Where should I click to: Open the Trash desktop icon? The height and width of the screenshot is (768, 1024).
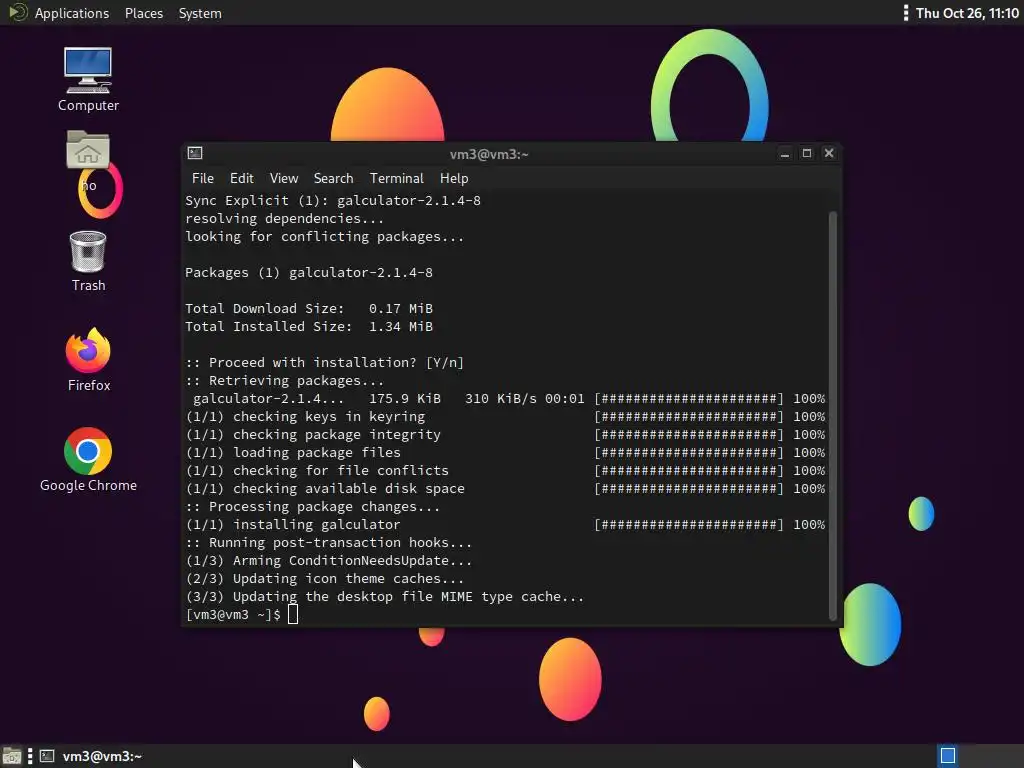click(88, 261)
